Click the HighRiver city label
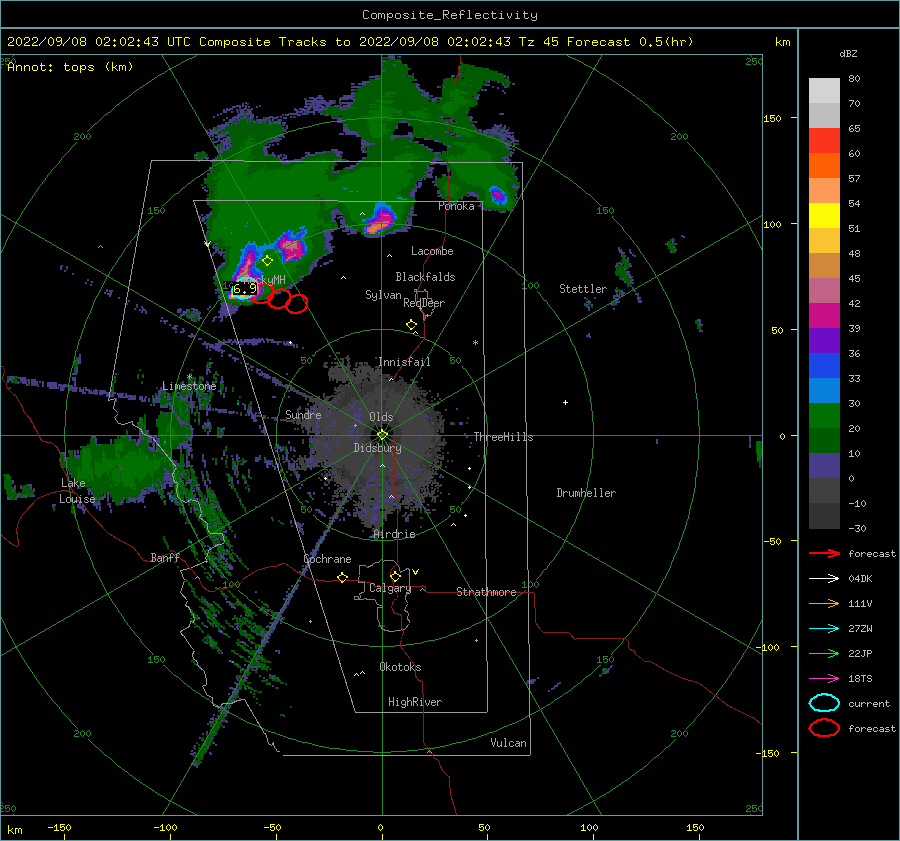The image size is (900, 841). pyautogui.click(x=415, y=703)
